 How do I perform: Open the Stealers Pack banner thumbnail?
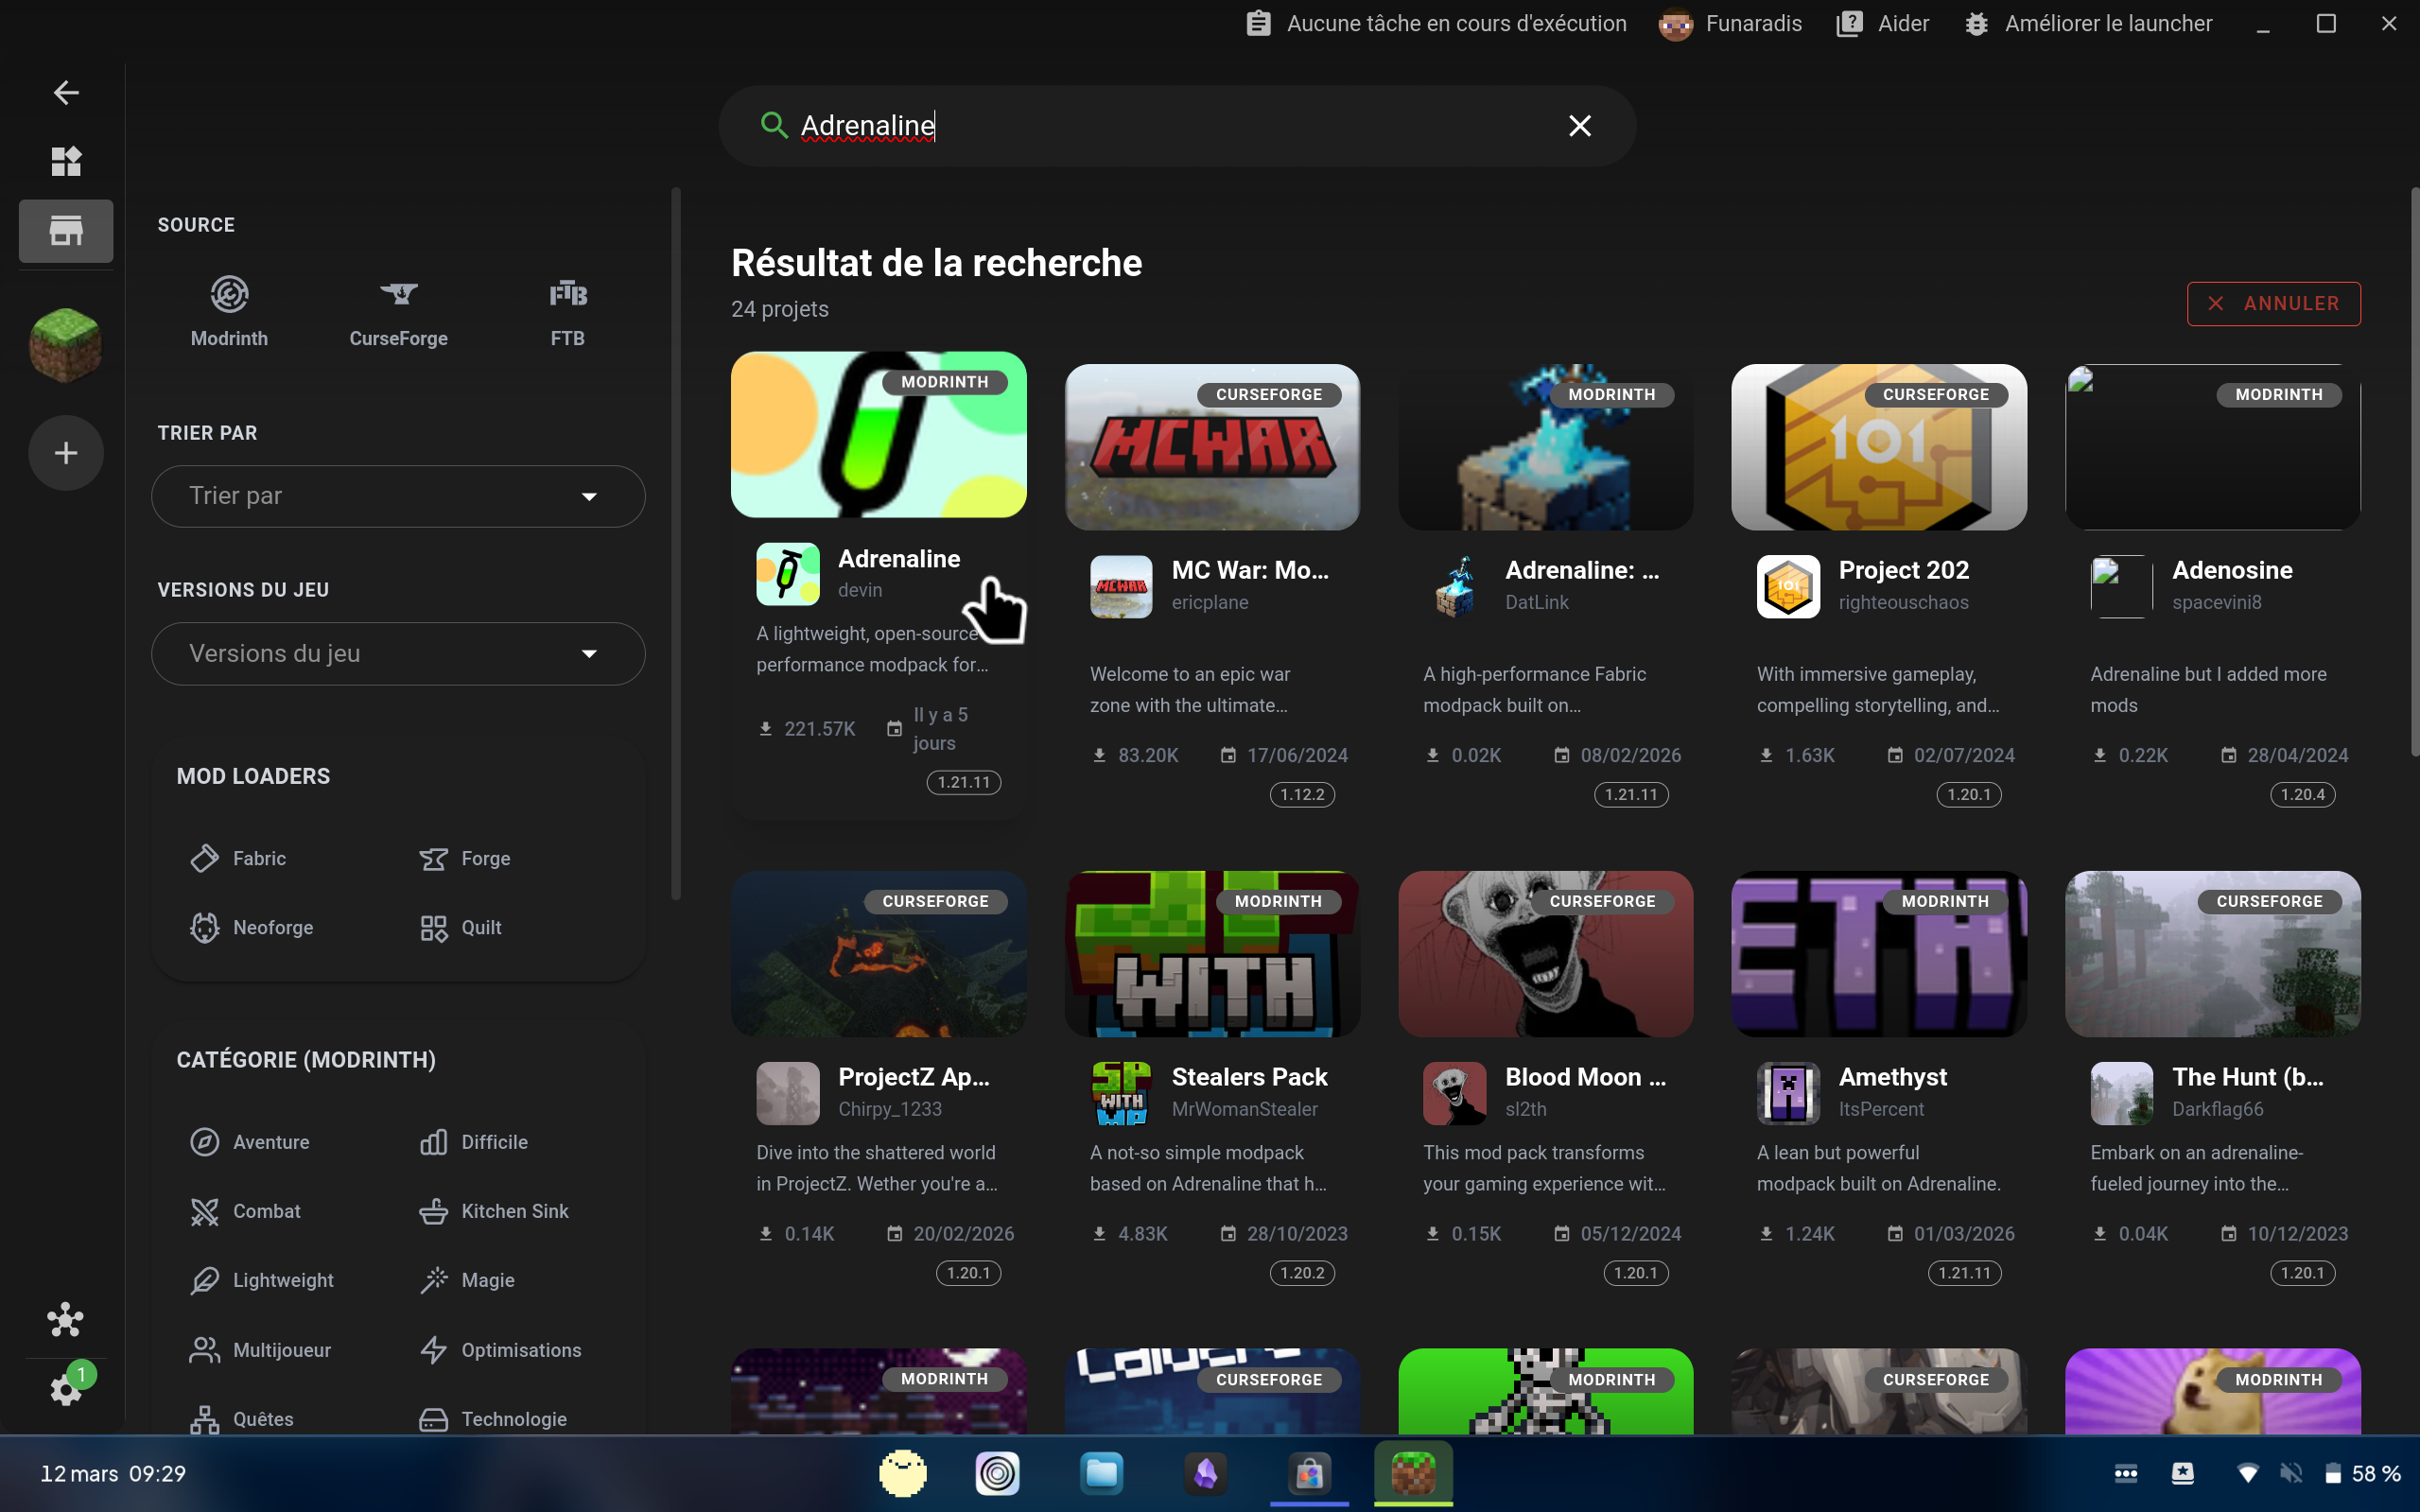point(1212,954)
